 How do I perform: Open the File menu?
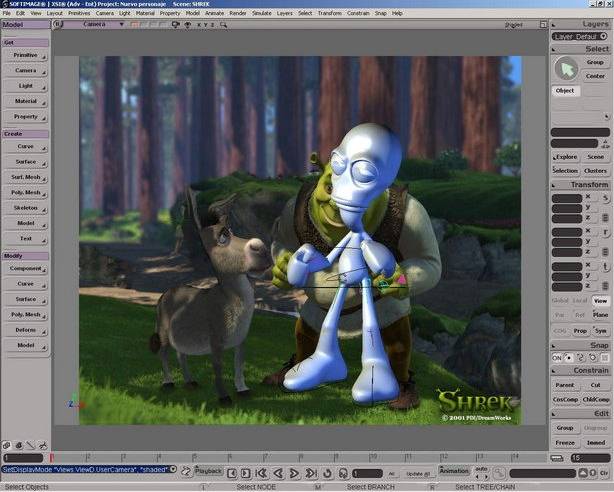point(7,13)
